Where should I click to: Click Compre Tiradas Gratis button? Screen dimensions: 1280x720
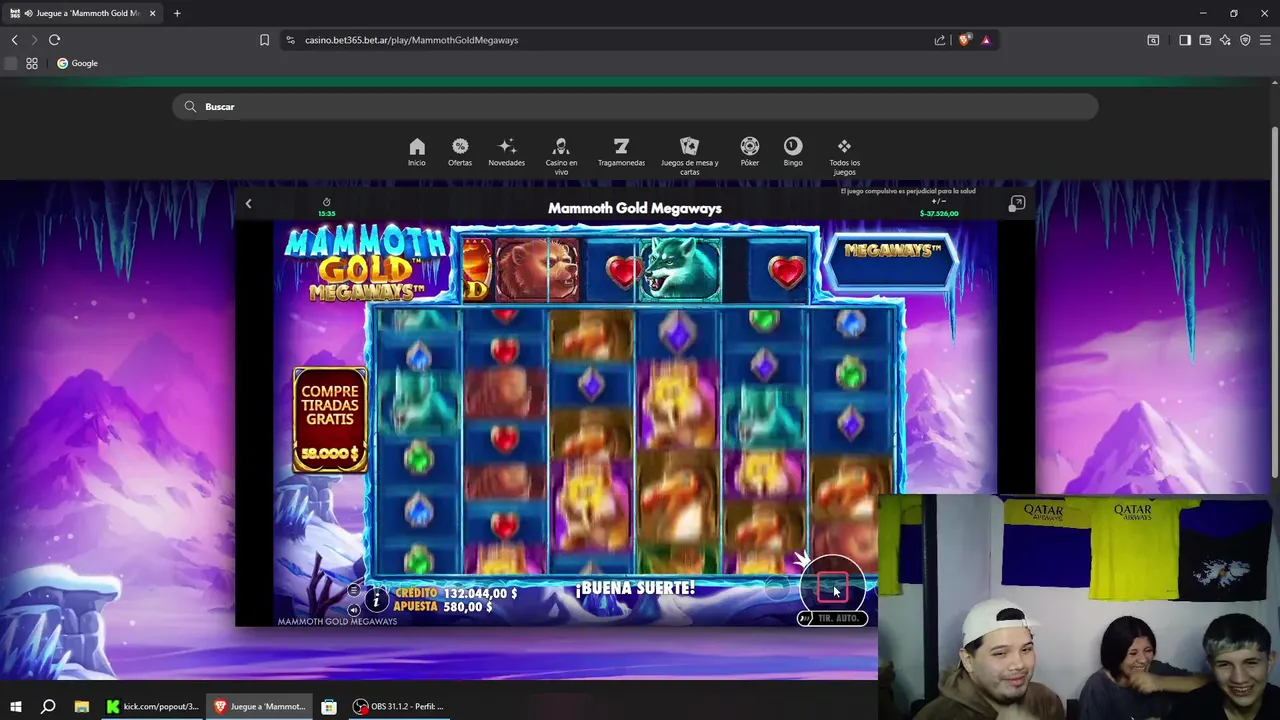pyautogui.click(x=329, y=420)
